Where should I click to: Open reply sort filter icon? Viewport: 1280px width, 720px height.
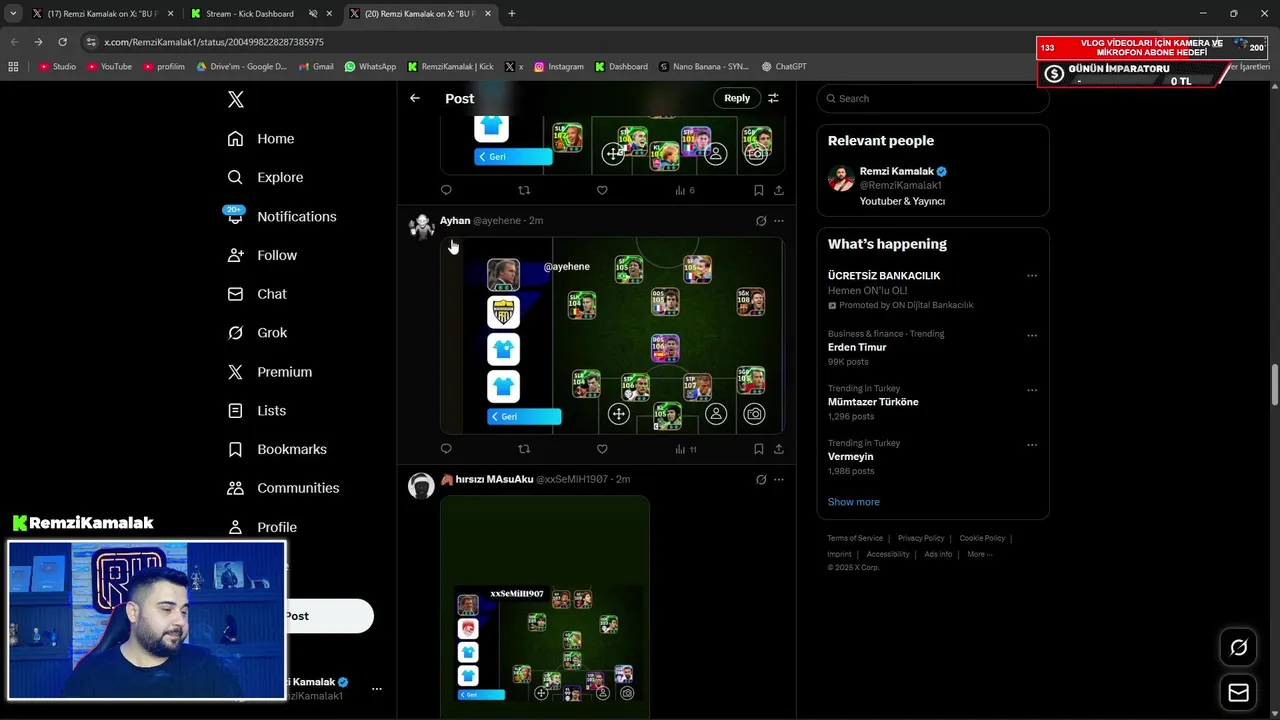click(x=773, y=98)
